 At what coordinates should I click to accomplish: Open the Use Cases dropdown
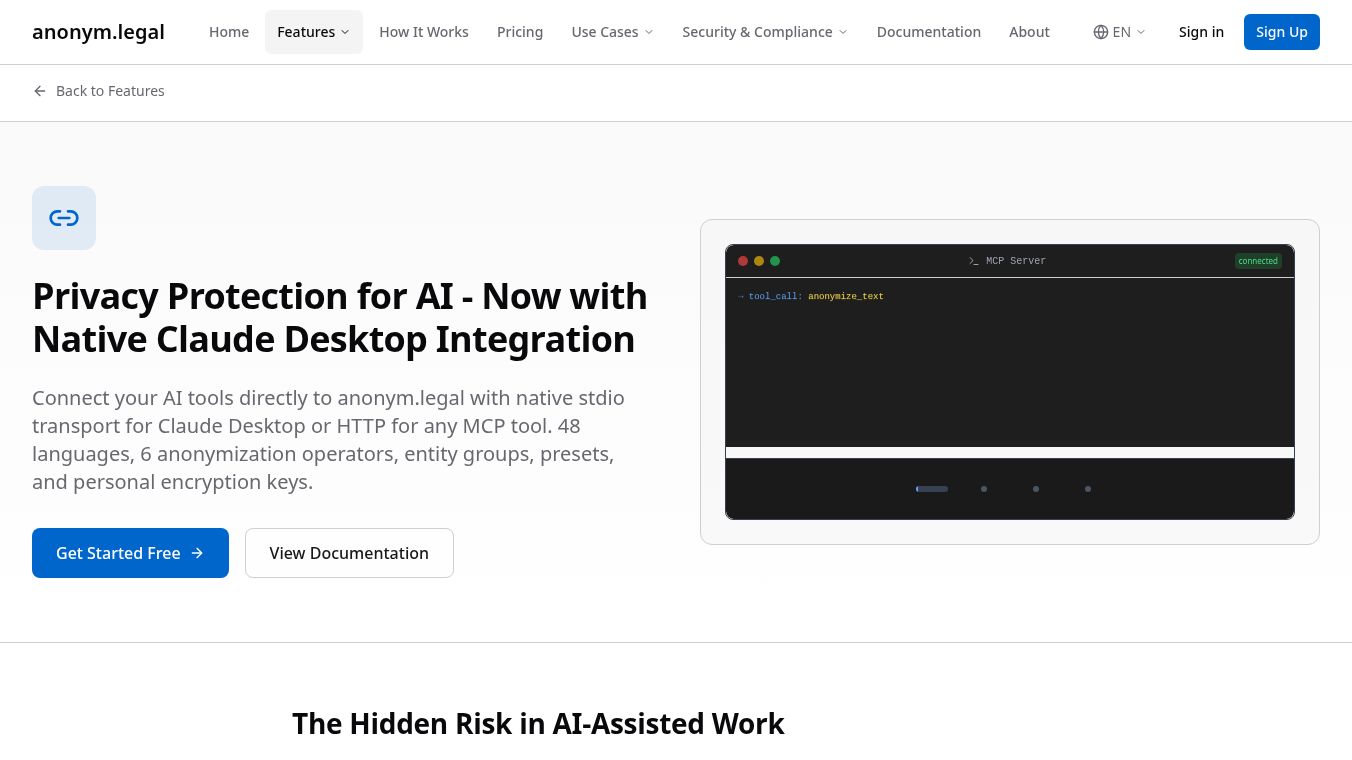pyautogui.click(x=612, y=32)
